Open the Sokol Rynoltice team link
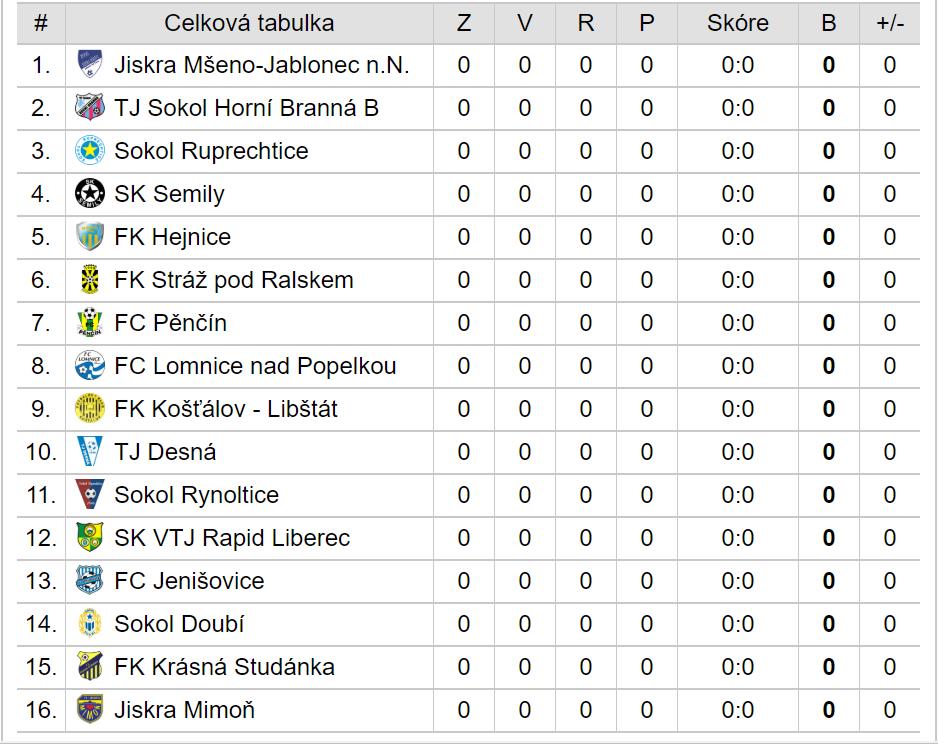938x744 pixels. (196, 495)
